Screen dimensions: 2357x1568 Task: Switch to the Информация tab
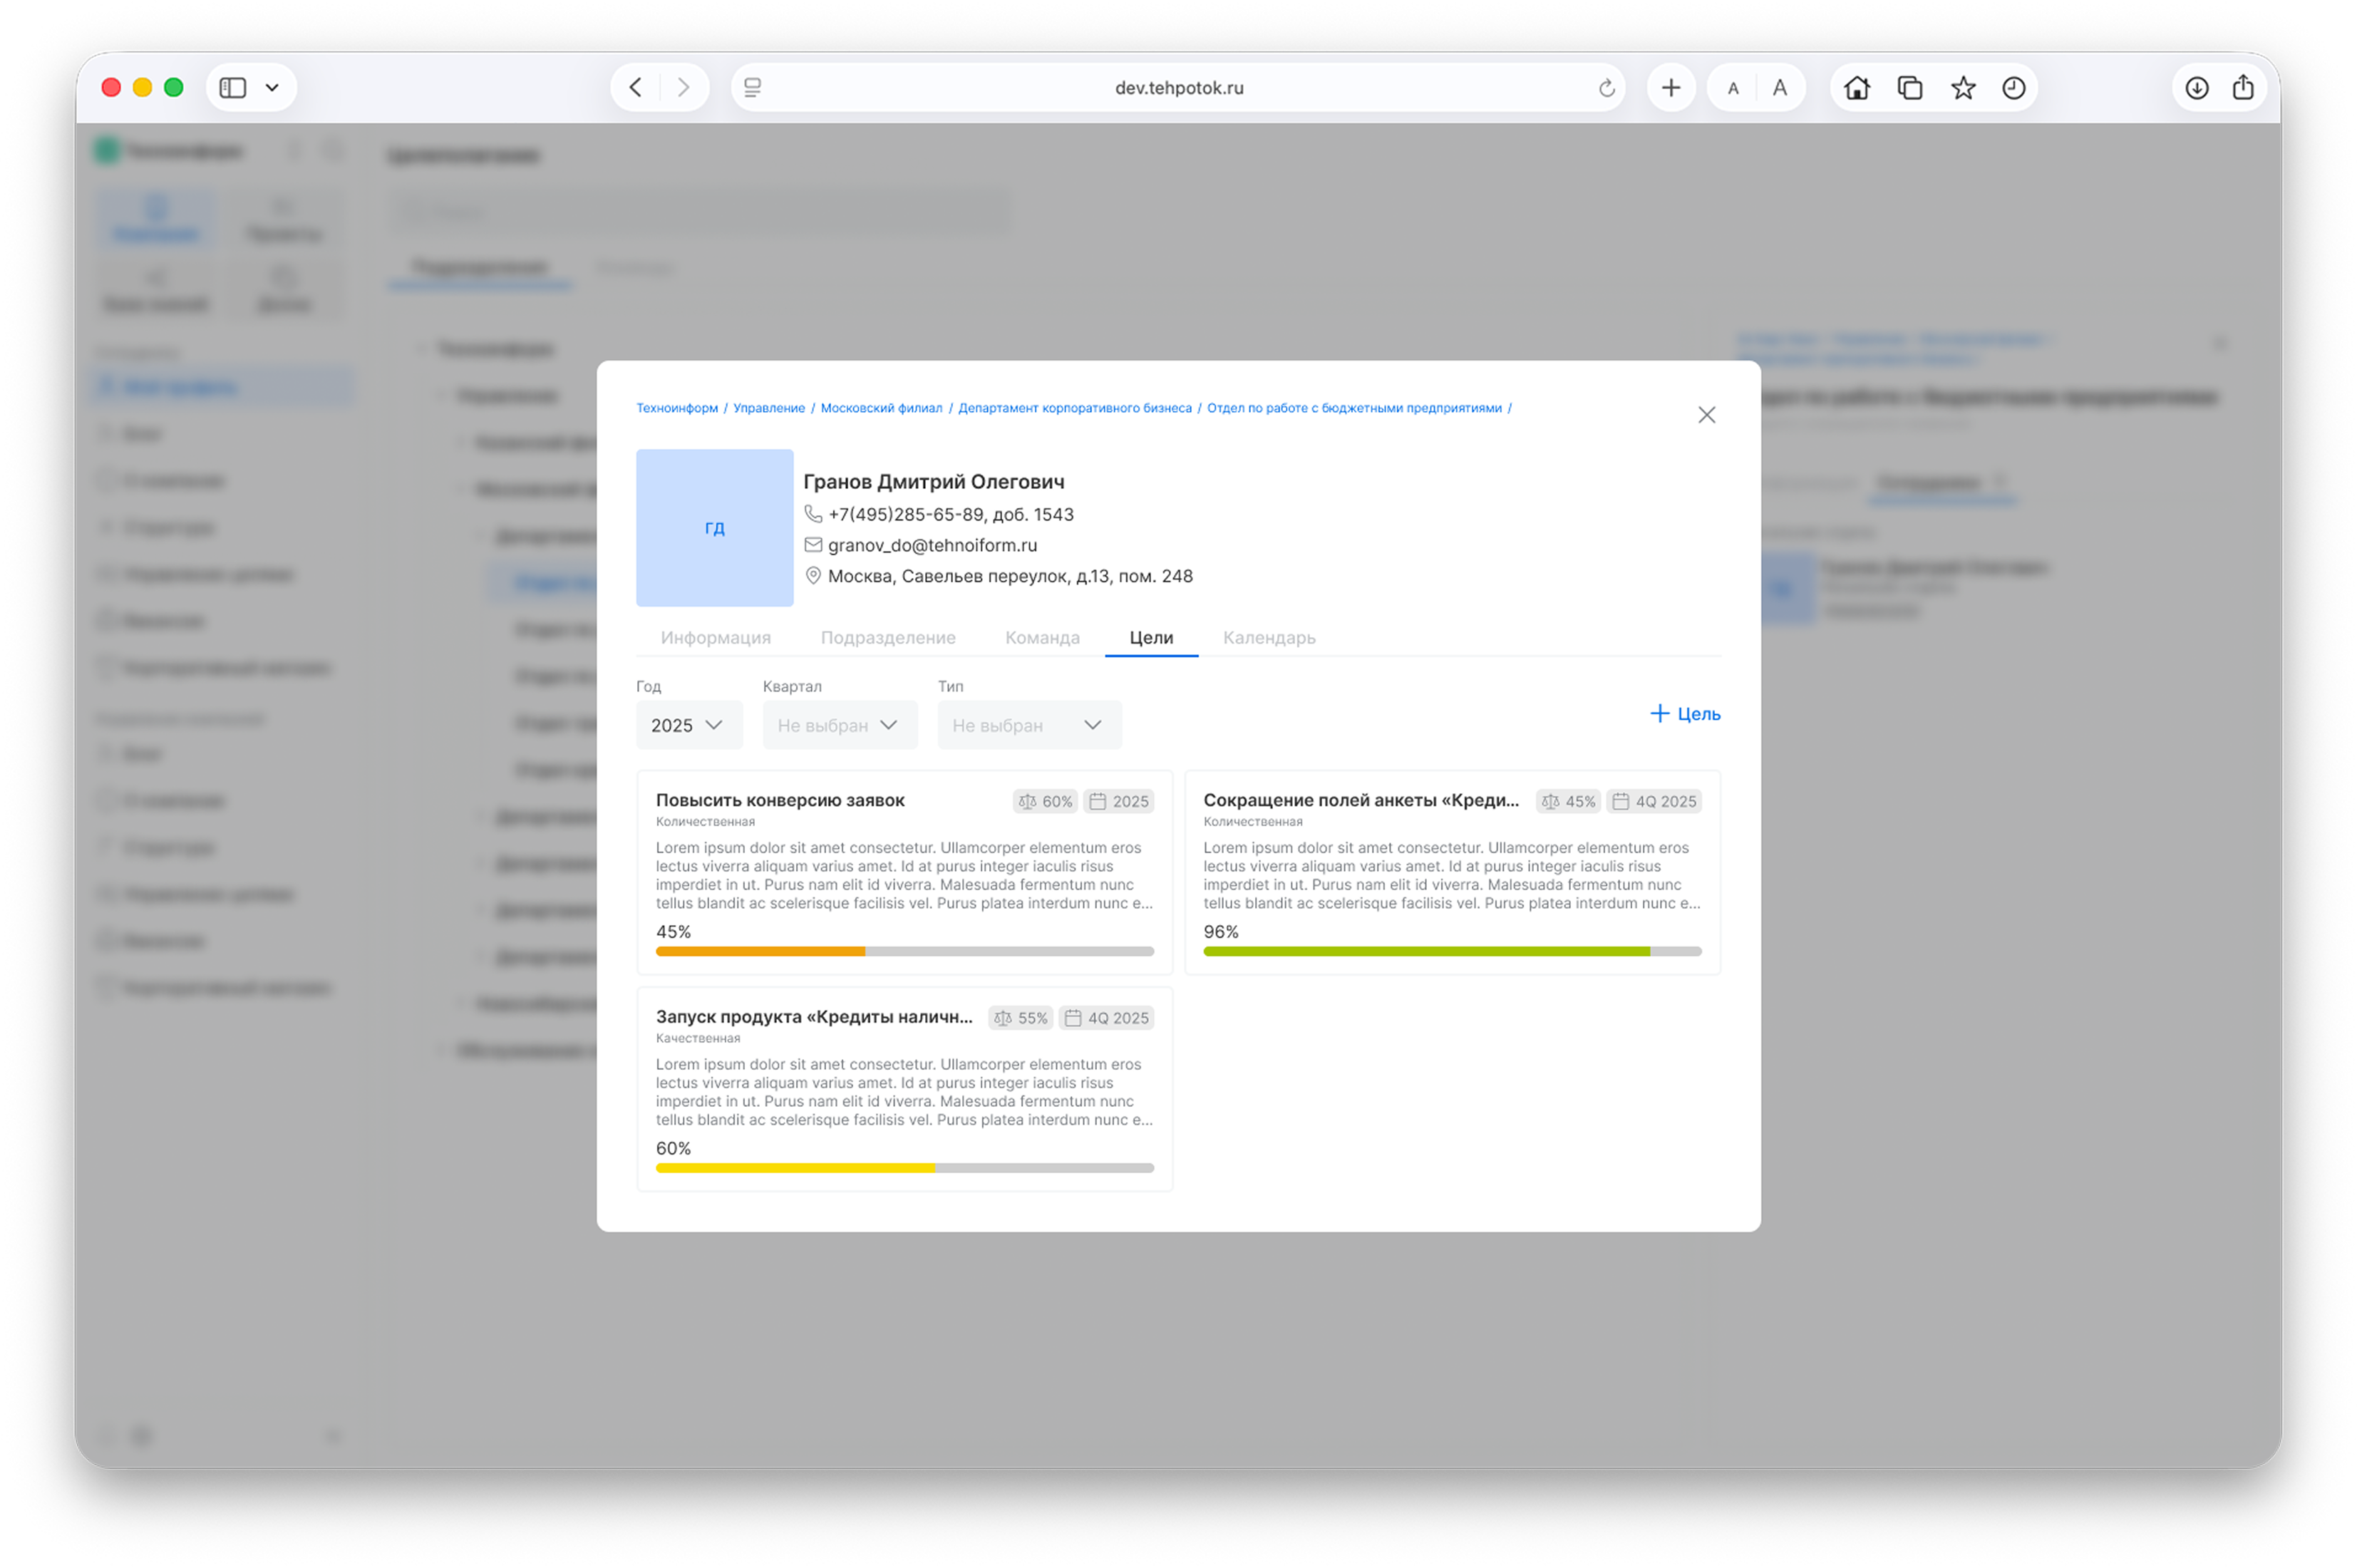715,638
